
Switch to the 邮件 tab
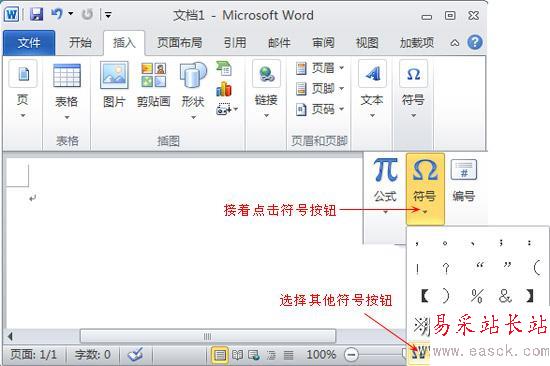click(279, 43)
